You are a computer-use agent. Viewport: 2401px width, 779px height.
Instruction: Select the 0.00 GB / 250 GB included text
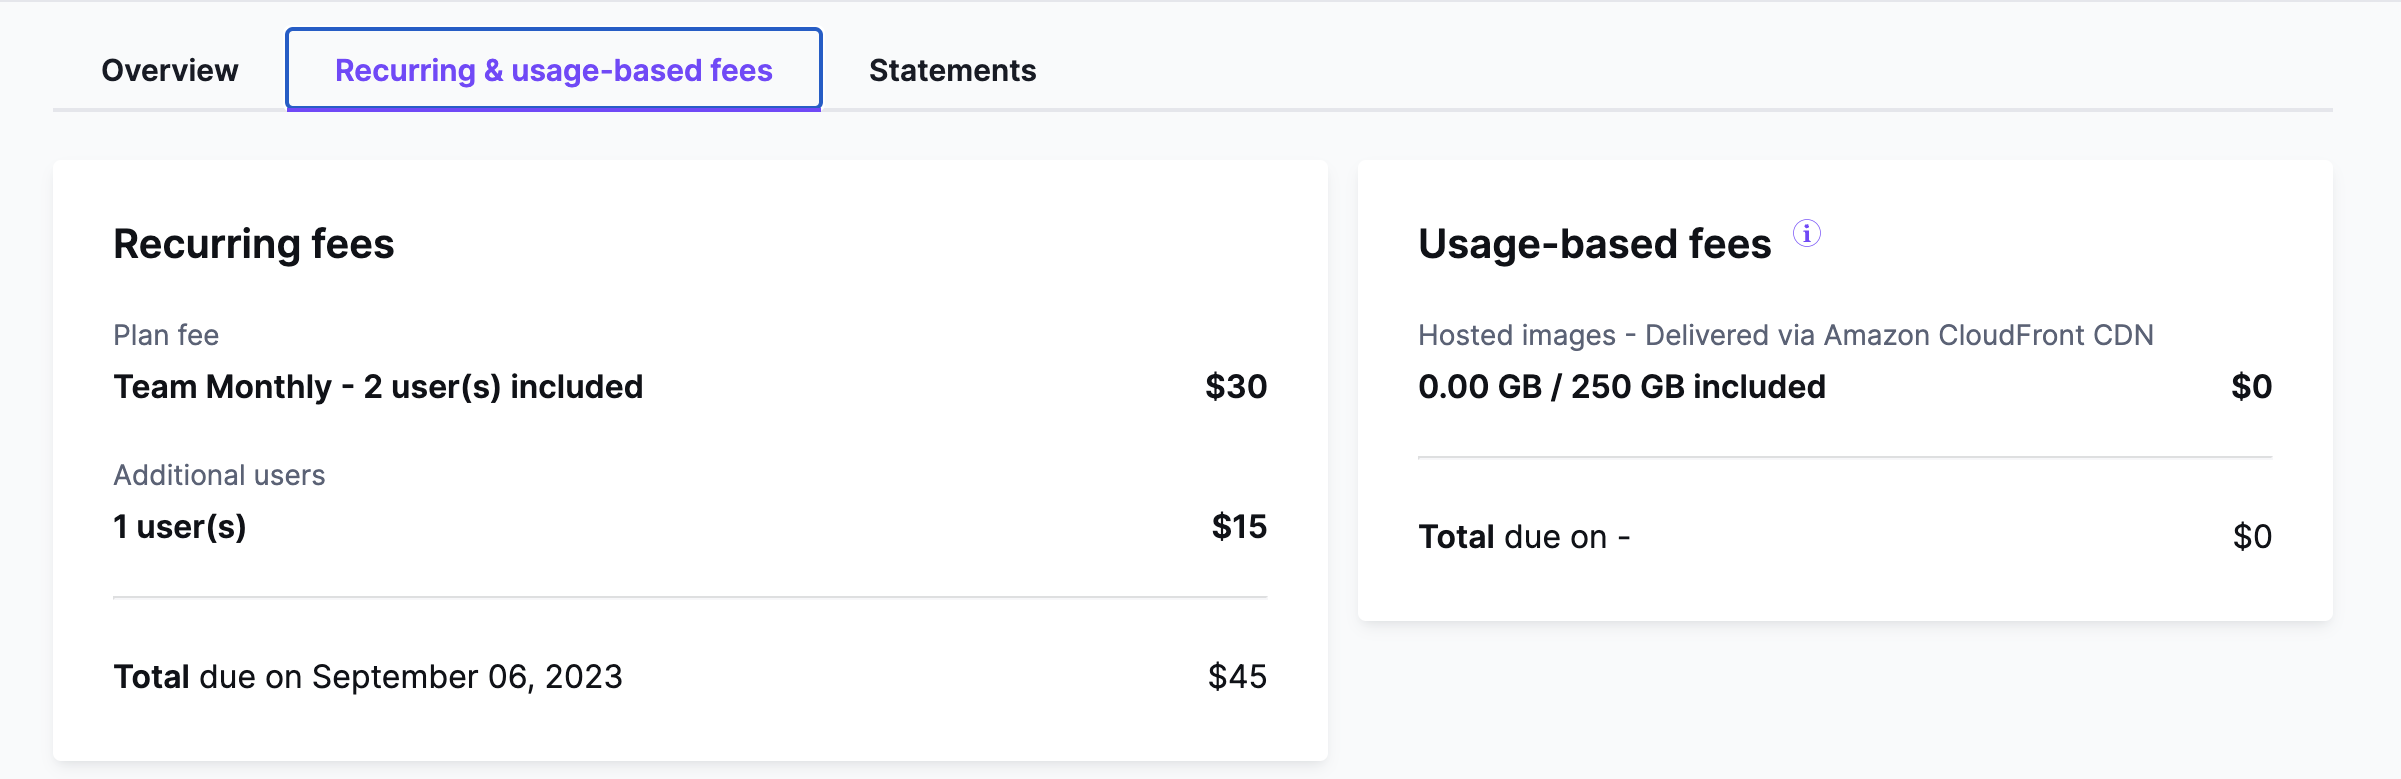point(1622,387)
